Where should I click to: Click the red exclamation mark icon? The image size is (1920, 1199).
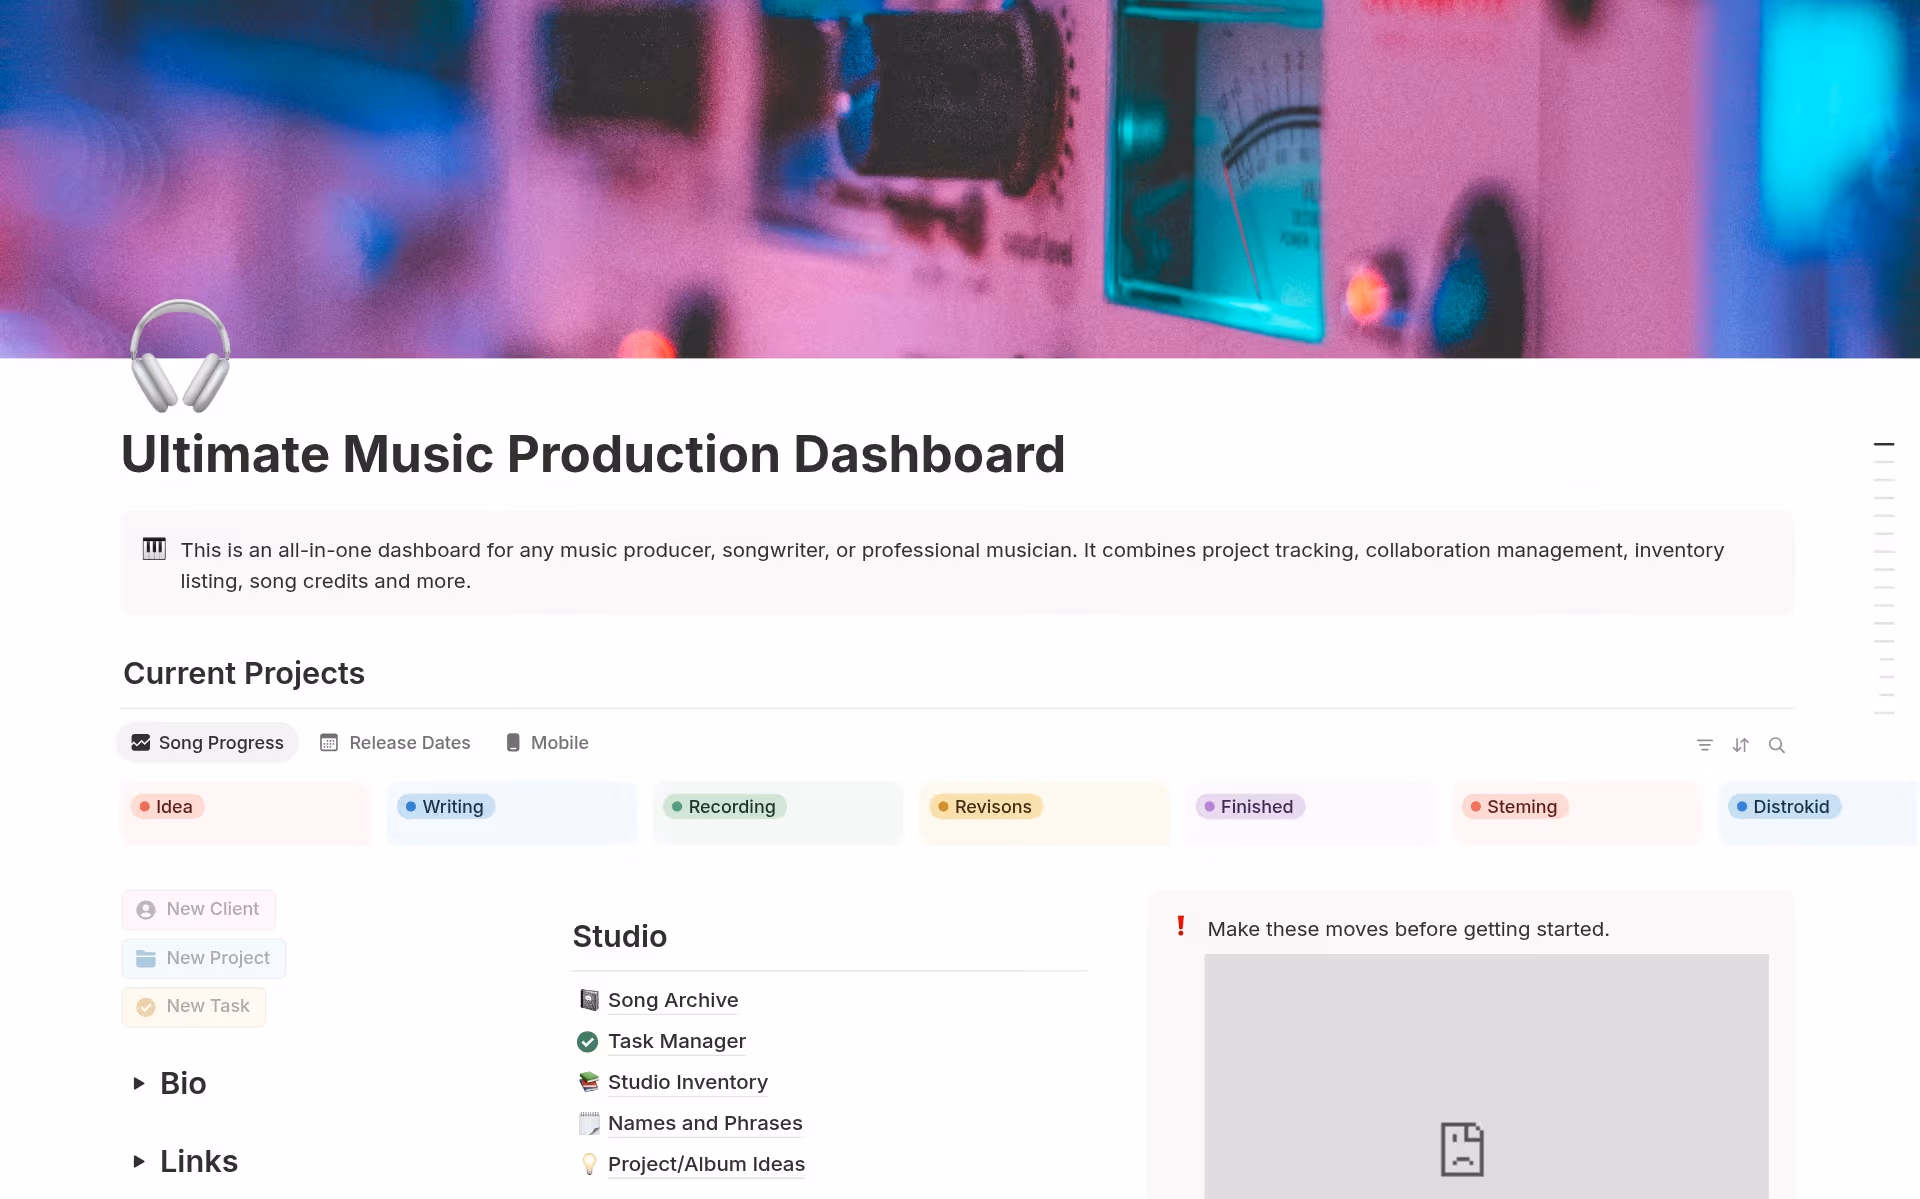[1181, 927]
